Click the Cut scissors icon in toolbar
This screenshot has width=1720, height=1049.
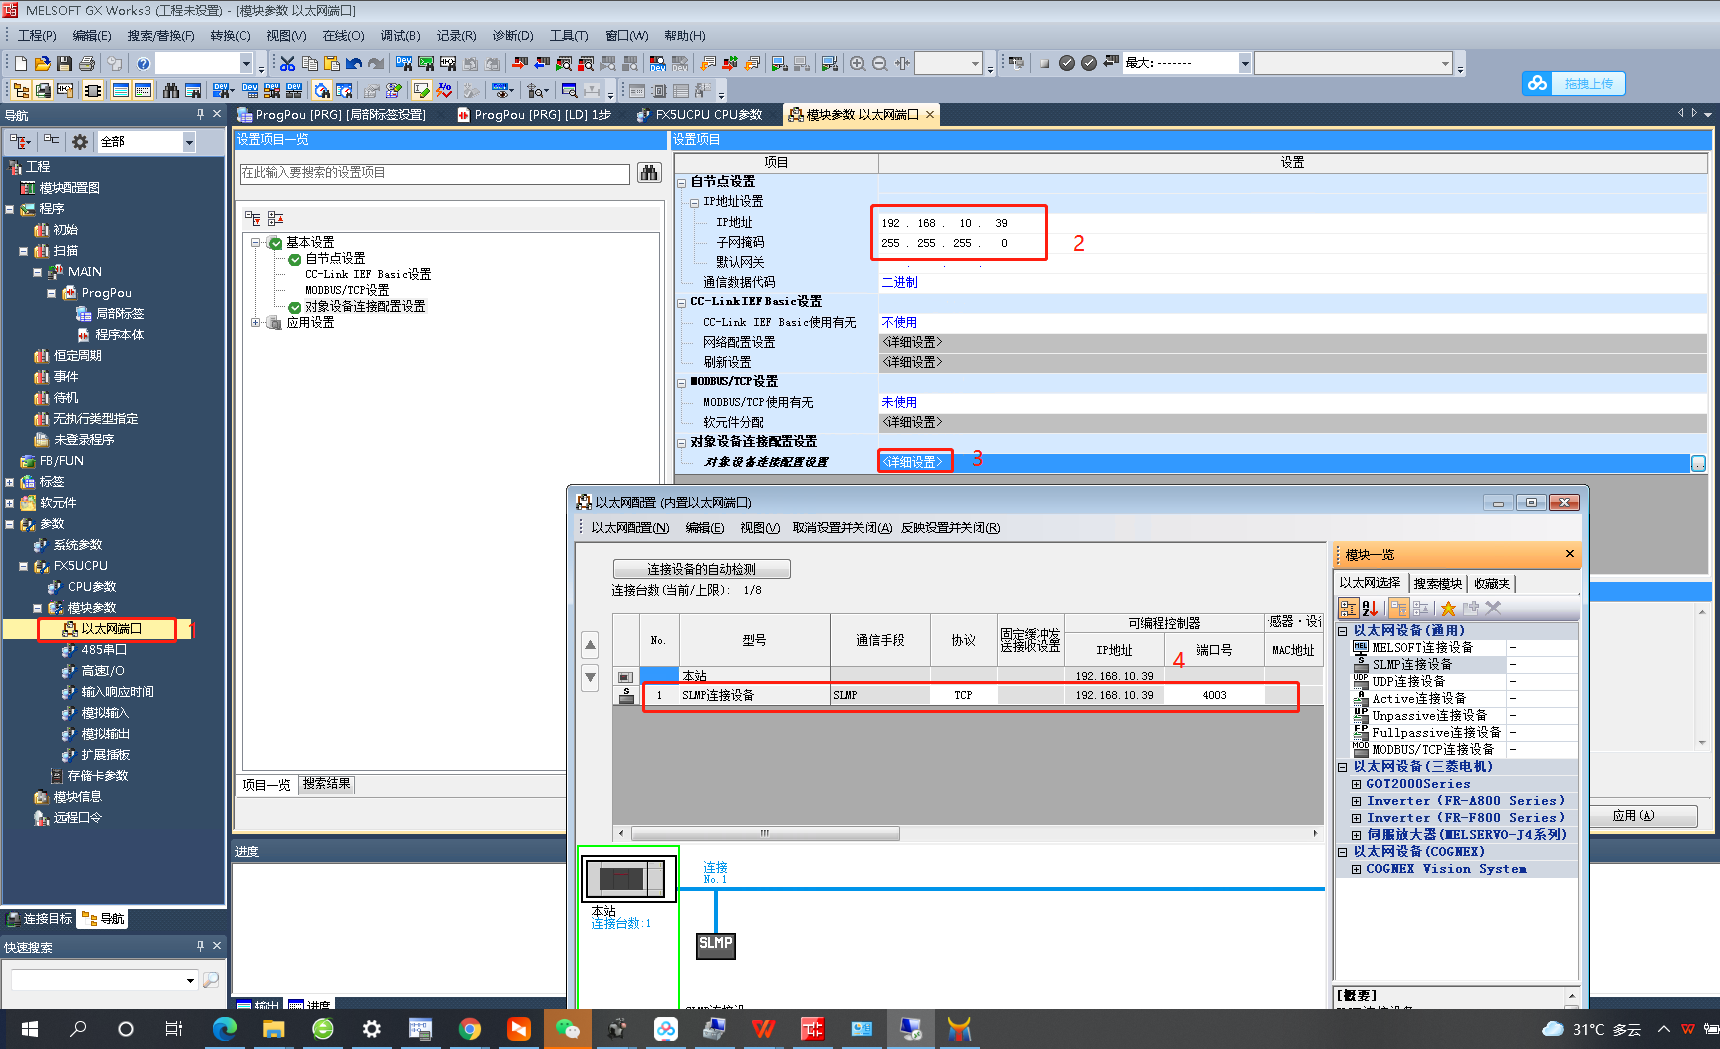click(x=288, y=64)
